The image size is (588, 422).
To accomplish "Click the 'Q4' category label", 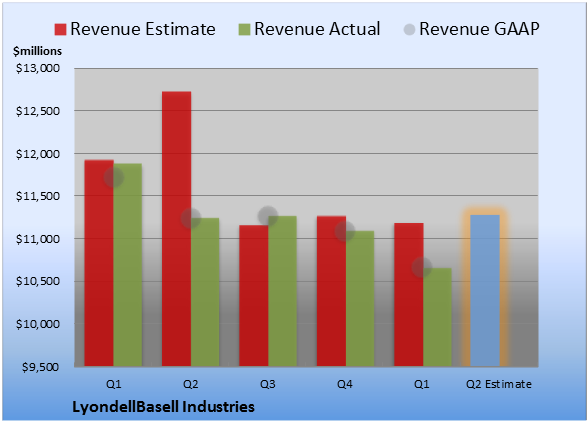I will coord(345,384).
